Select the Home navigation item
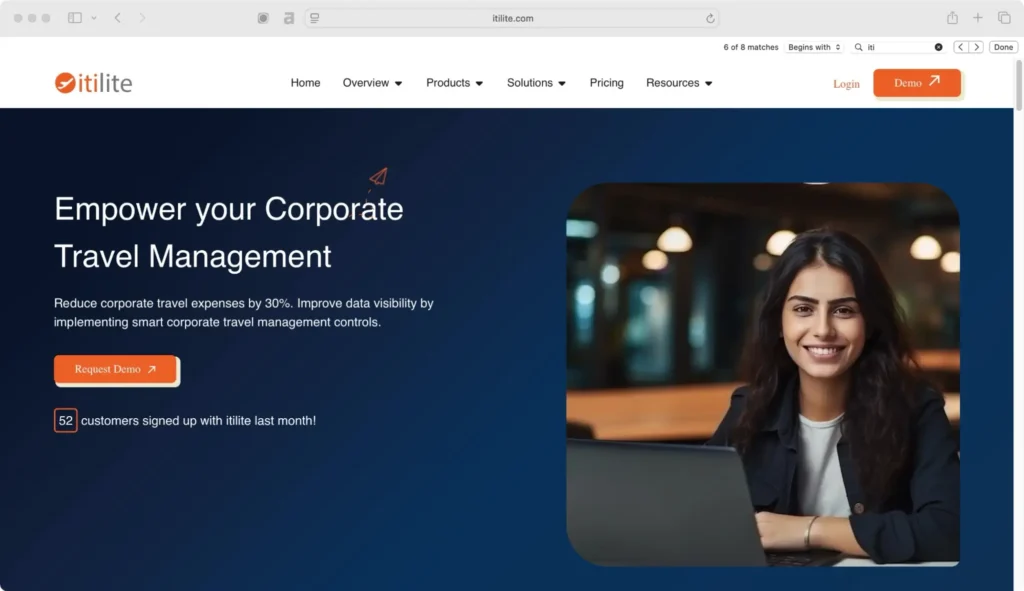Viewport: 1024px width, 591px height. 305,83
